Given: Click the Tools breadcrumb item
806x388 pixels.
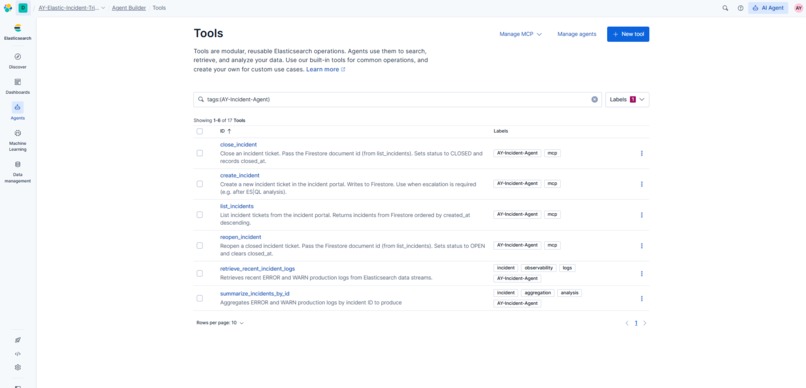Looking at the screenshot, I should [x=159, y=8].
